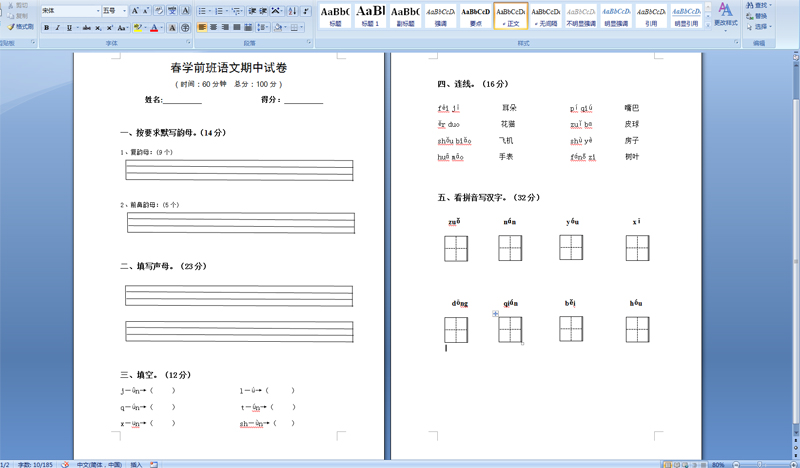Open the bullets list dropdown

(x=210, y=11)
